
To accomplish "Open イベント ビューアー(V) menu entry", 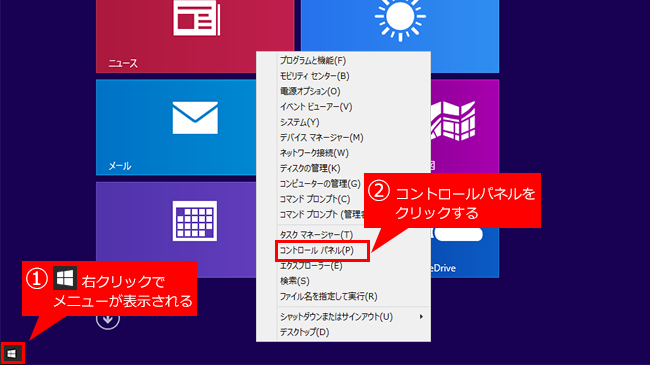I will click(x=343, y=107).
